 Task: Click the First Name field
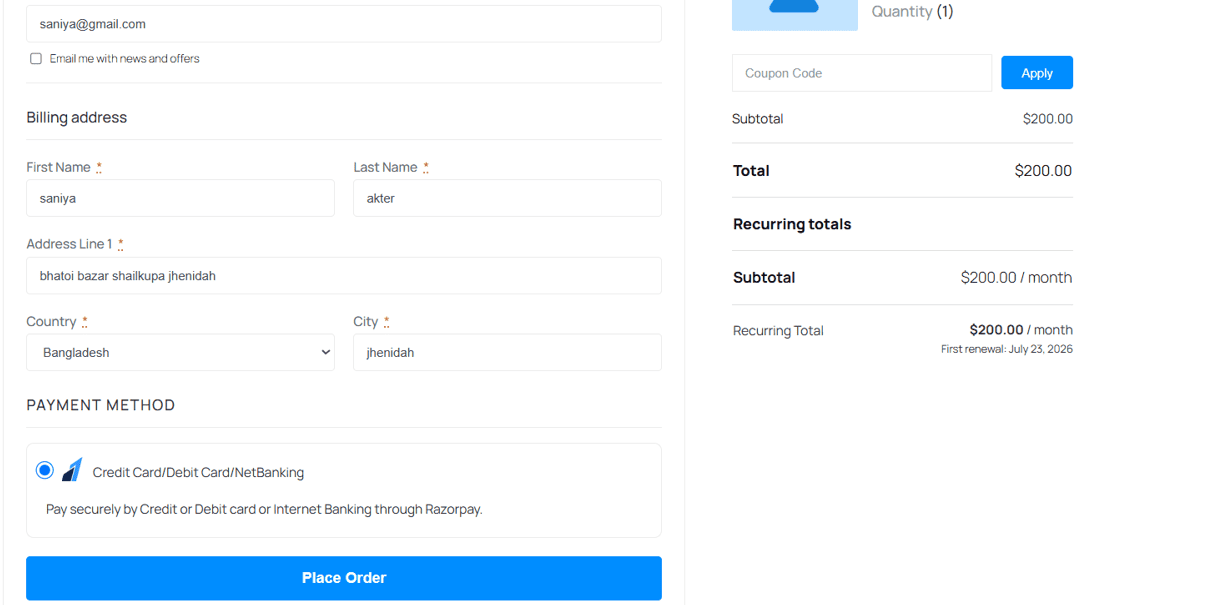click(x=180, y=198)
